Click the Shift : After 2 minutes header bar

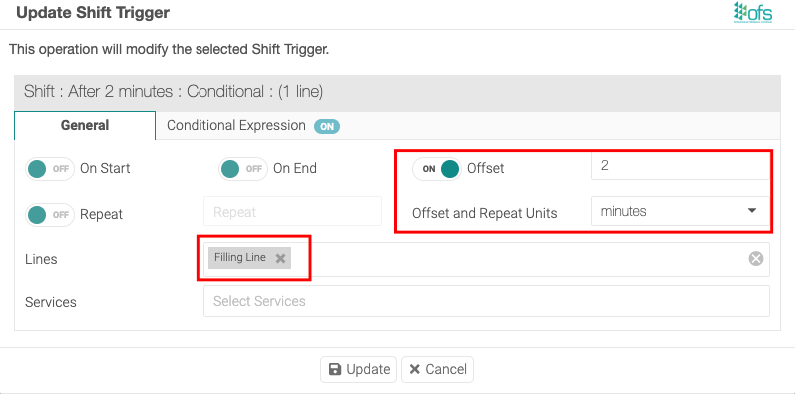click(397, 92)
